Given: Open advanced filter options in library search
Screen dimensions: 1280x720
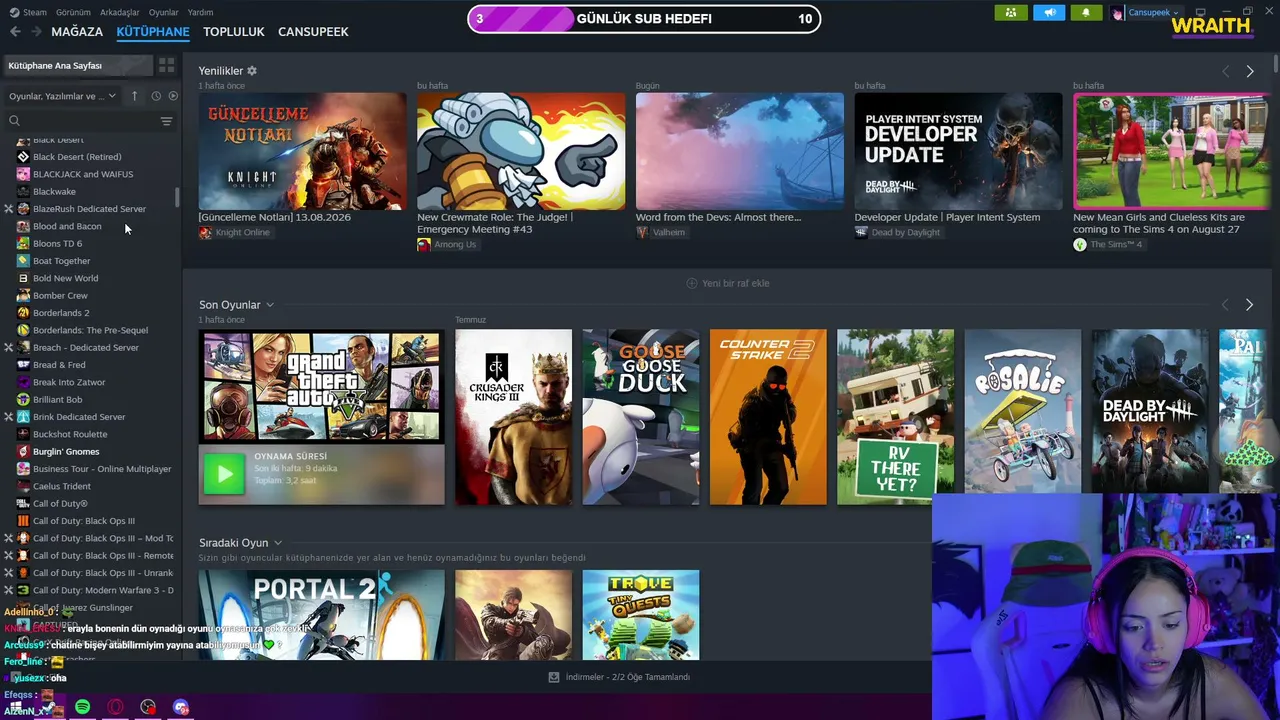Looking at the screenshot, I should pyautogui.click(x=166, y=121).
